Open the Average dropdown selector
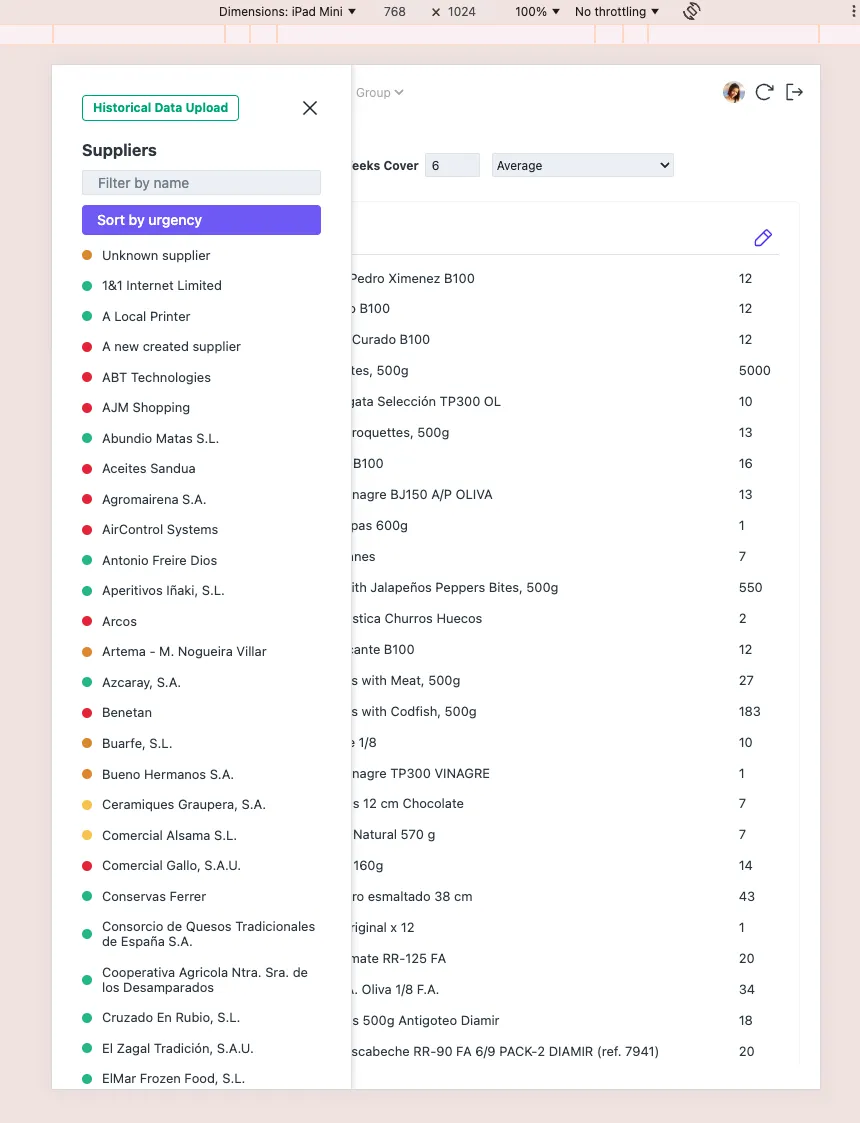Screen dimensions: 860x1123 point(582,166)
